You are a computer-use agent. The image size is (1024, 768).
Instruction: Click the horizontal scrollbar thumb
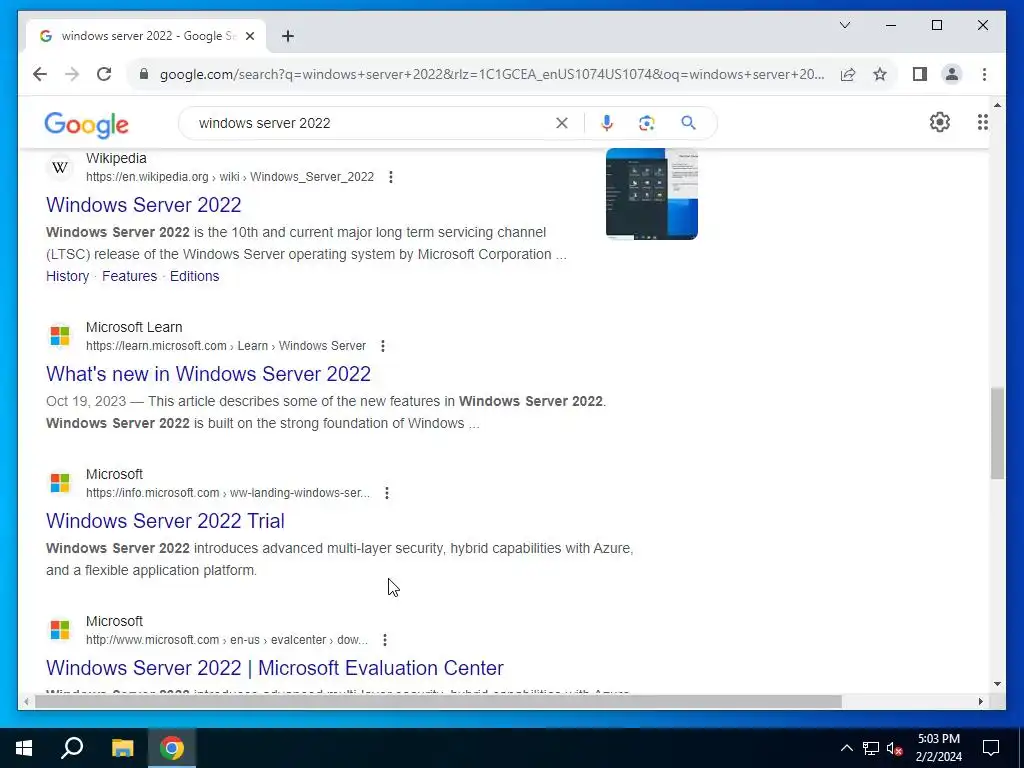(x=438, y=702)
